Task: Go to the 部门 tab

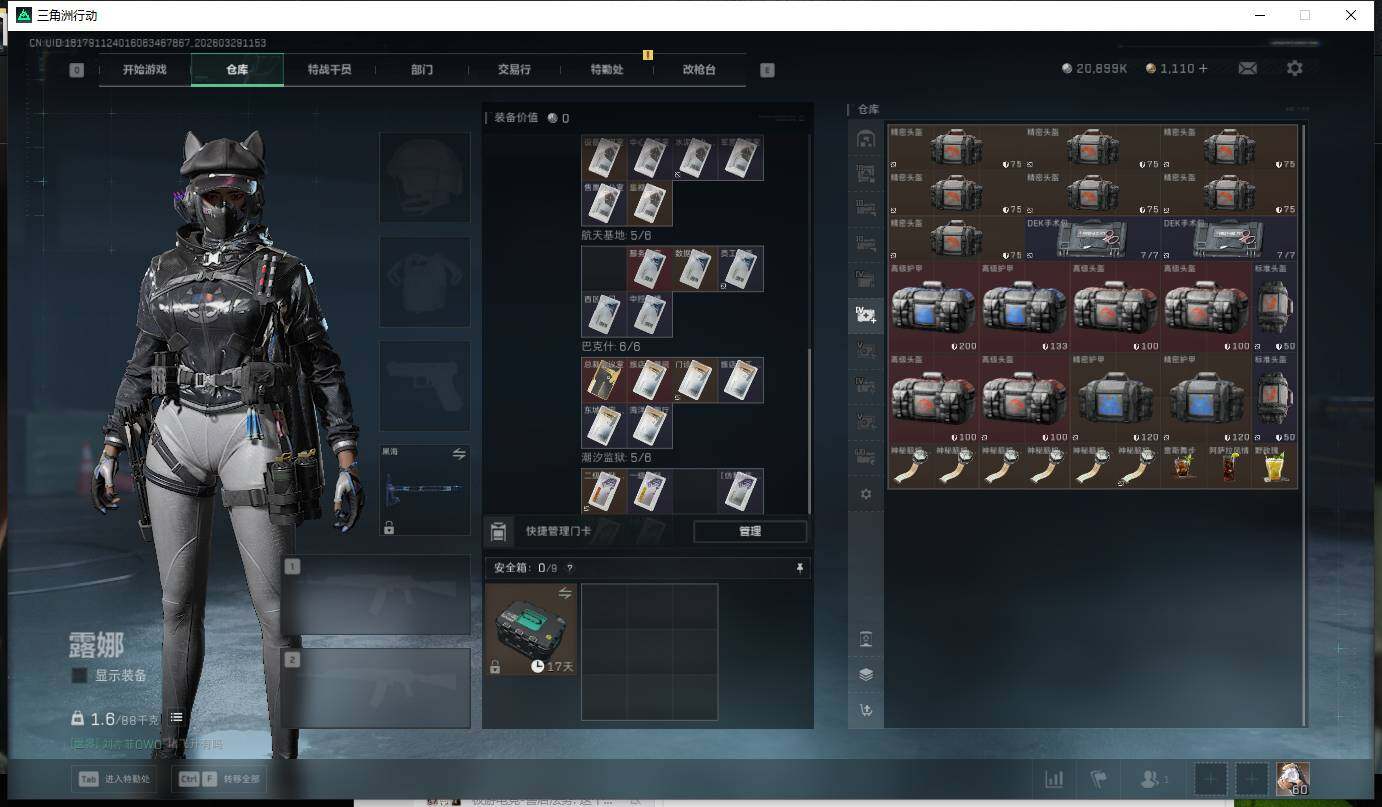Action: (422, 70)
